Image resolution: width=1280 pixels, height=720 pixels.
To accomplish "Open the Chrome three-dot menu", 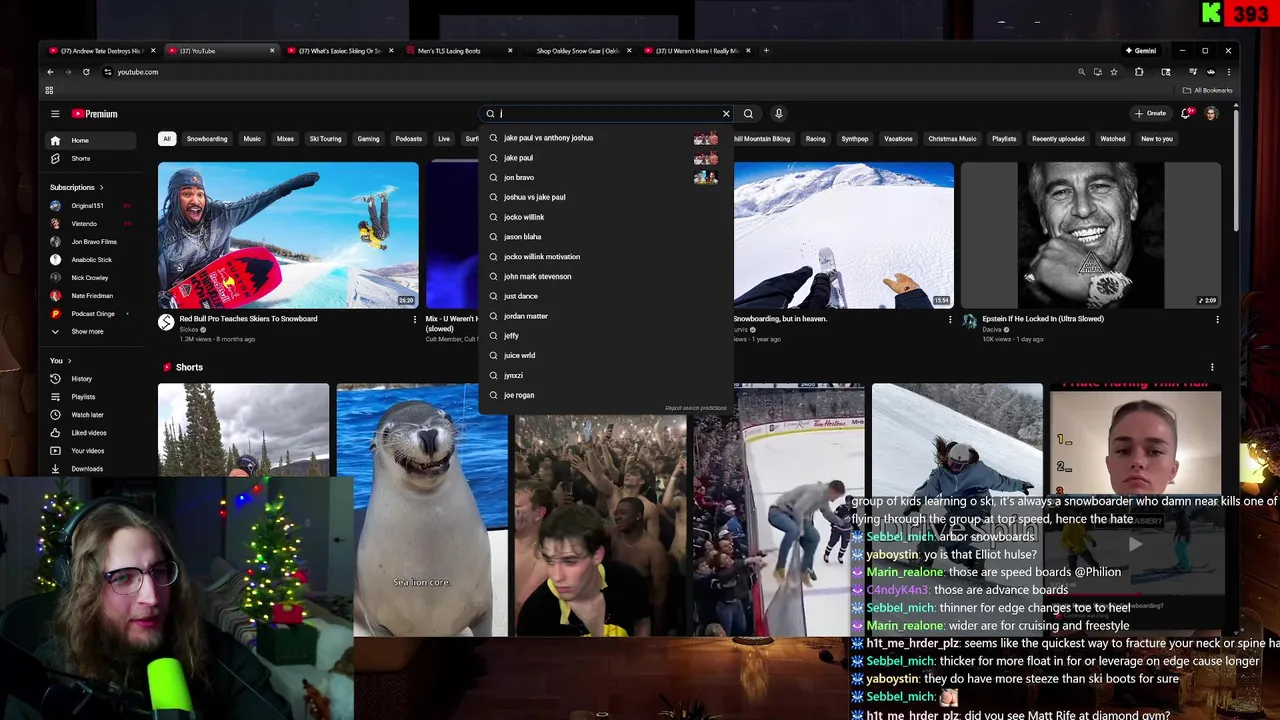I will [x=1229, y=72].
